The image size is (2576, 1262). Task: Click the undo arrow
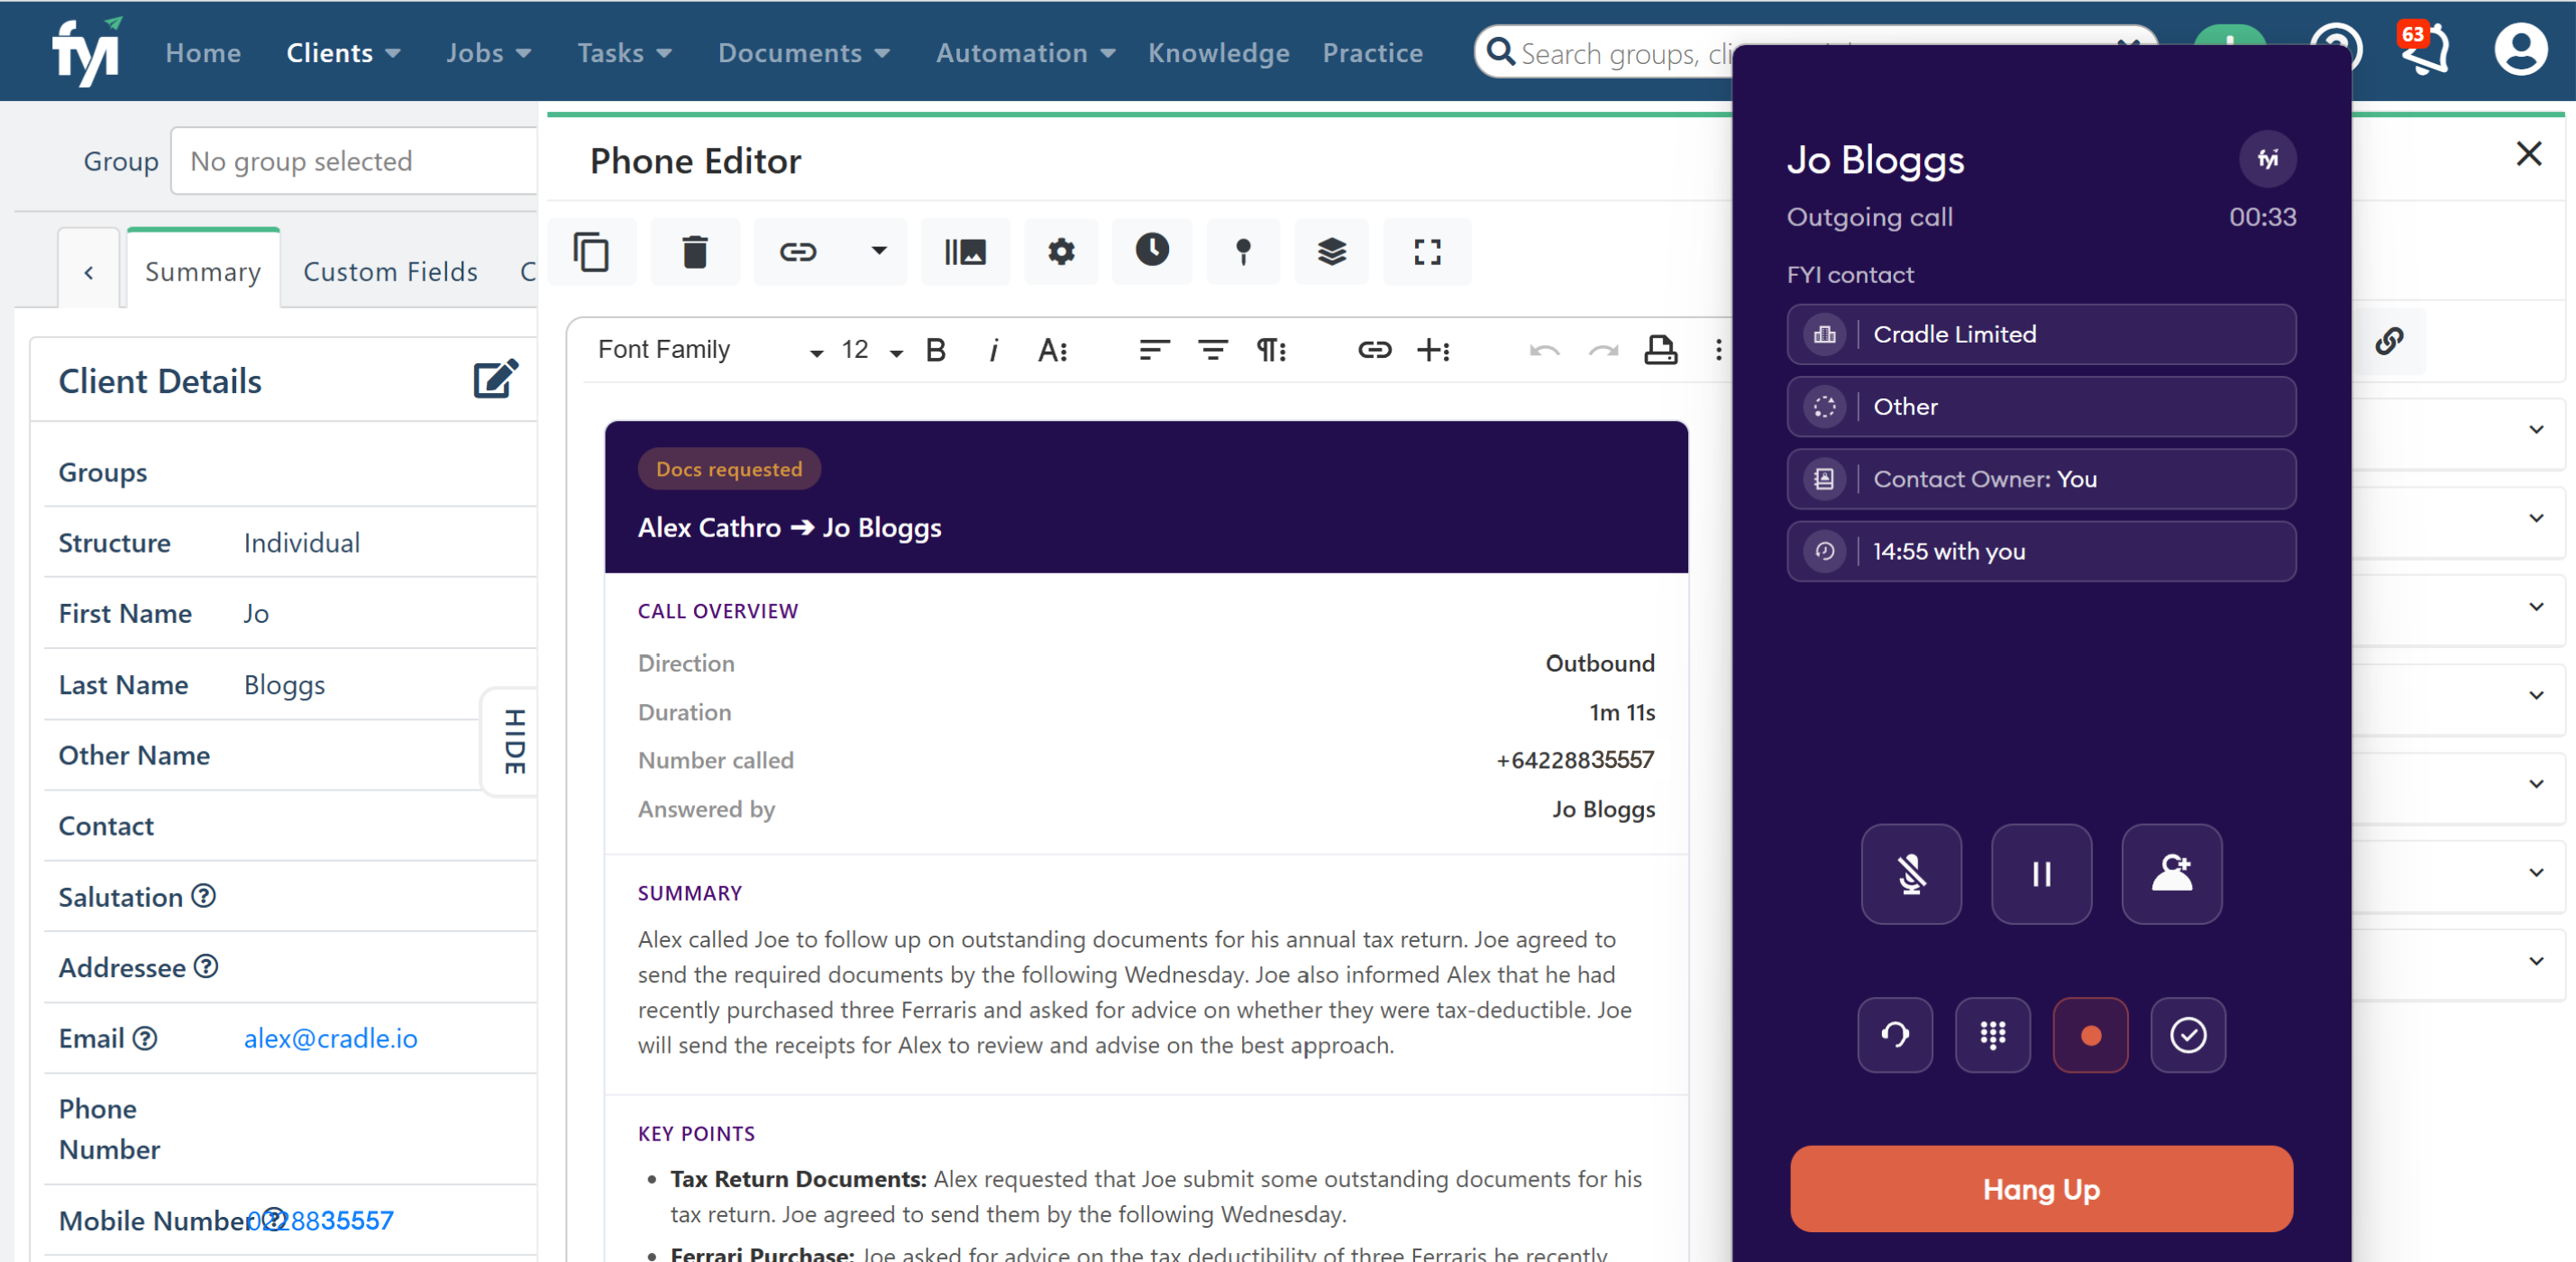pyautogui.click(x=1544, y=350)
